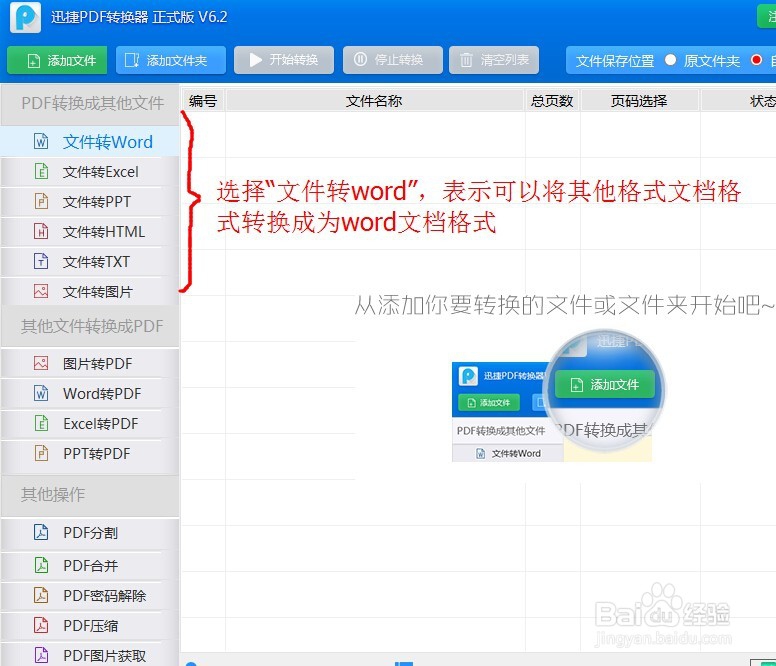Click the PDF icon beside PDF分割
The width and height of the screenshot is (776, 666).
coord(41,532)
